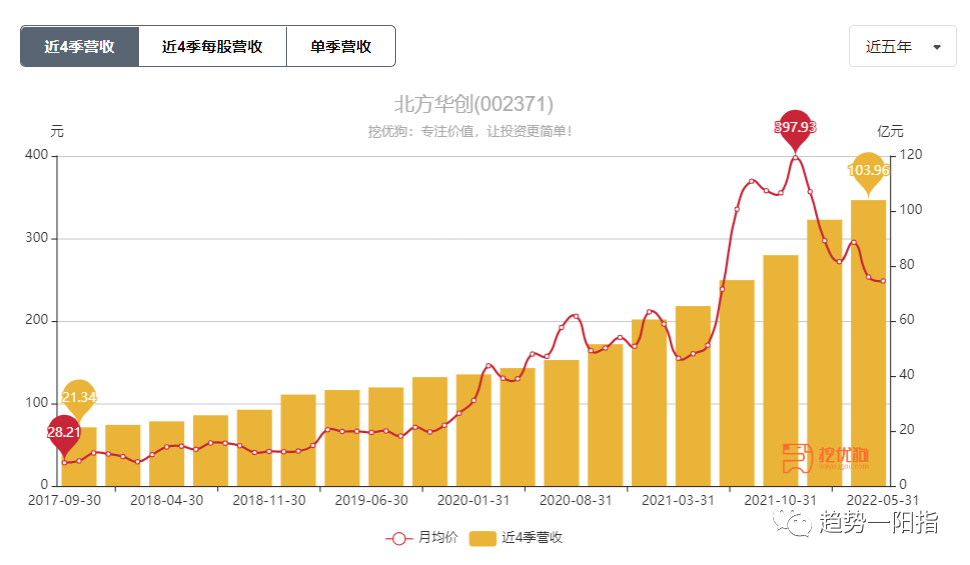This screenshot has height=565, width=970.
Task: Click the 28.21 lowest price marker
Action: tap(64, 435)
